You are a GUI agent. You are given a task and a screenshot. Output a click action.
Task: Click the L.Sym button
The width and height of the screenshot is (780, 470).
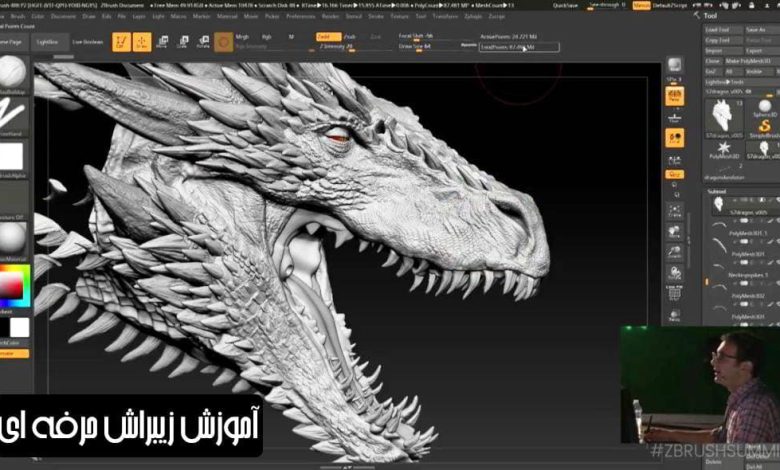pyautogui.click(x=675, y=160)
